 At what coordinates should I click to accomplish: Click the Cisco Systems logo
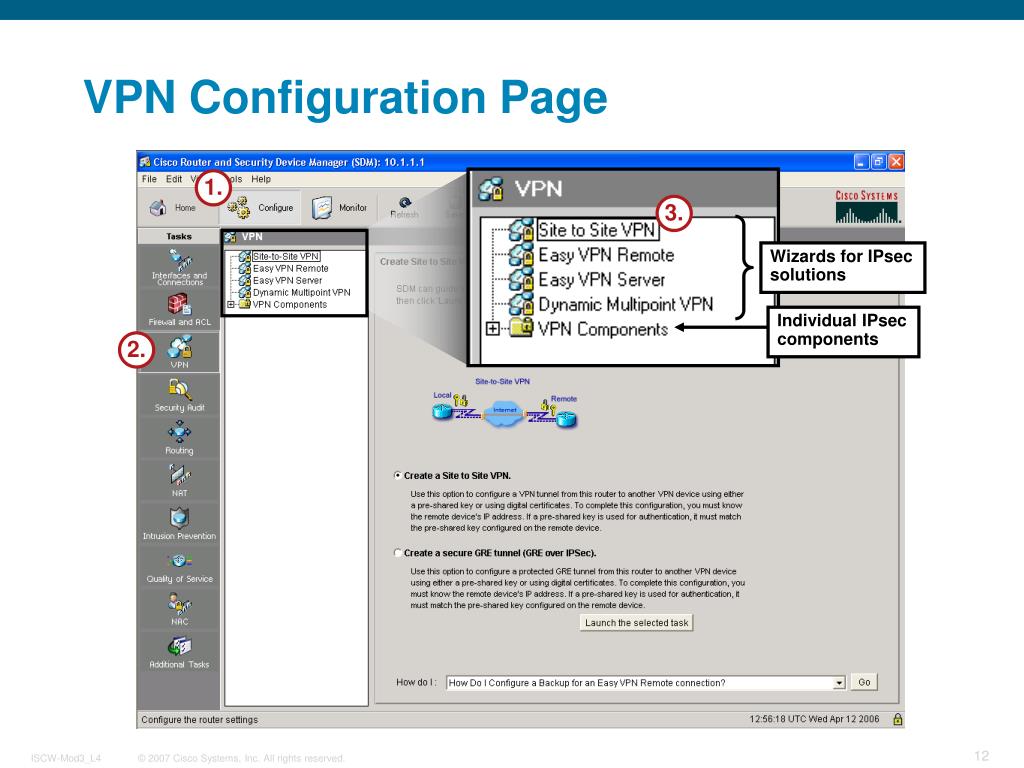[867, 206]
